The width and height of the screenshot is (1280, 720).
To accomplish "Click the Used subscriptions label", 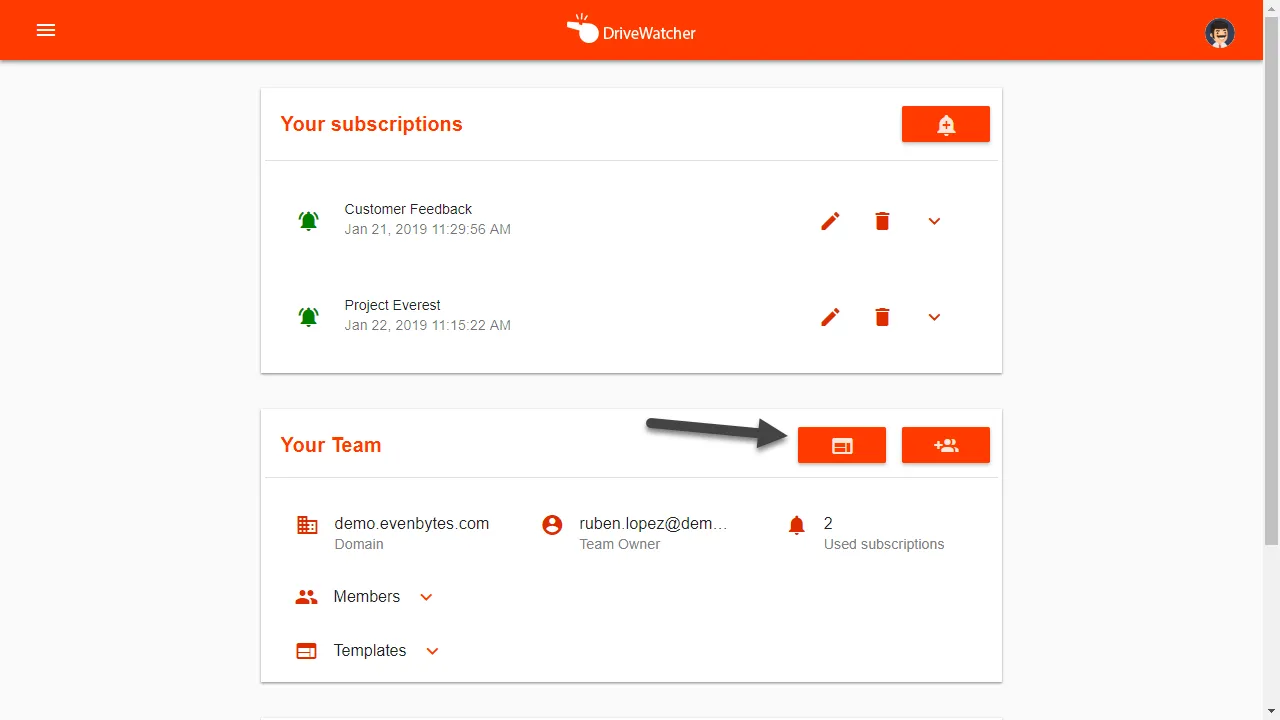I will point(884,544).
